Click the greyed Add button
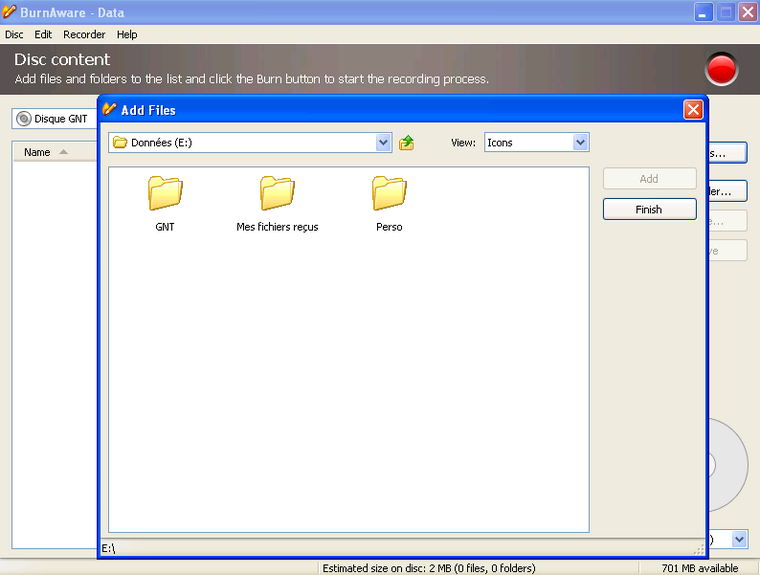The image size is (760, 575). tap(649, 178)
